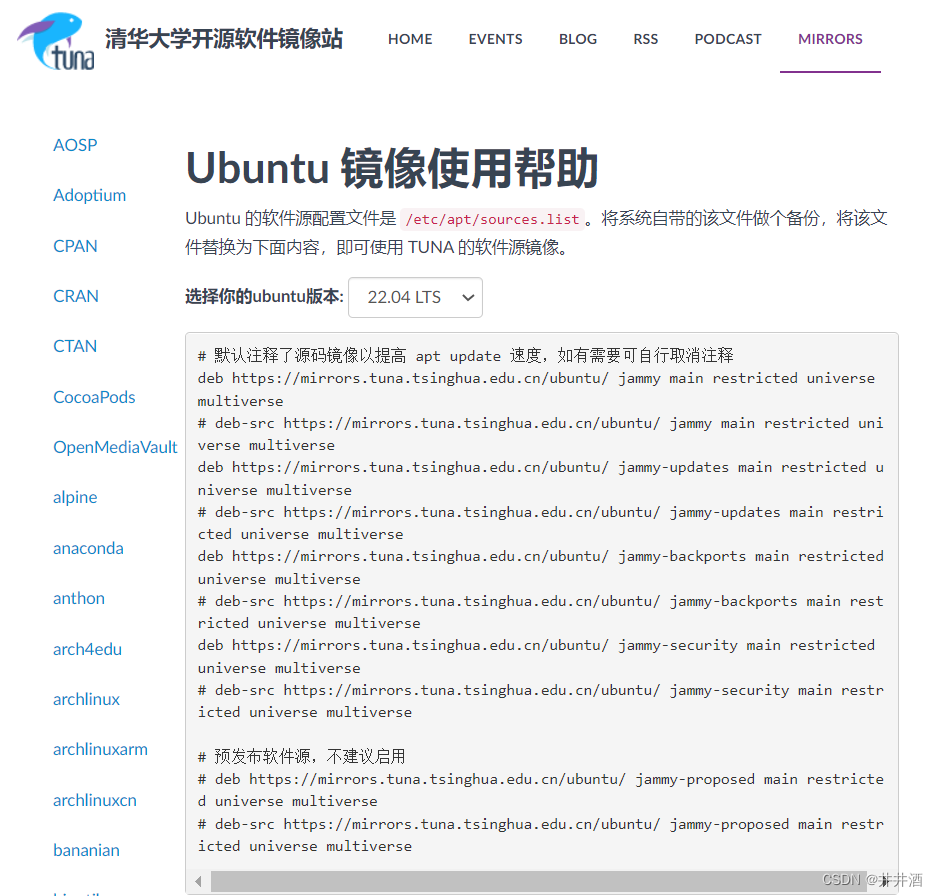Click the deb line for jammy-security
Viewport: 938px width, 896px height.
click(537, 657)
